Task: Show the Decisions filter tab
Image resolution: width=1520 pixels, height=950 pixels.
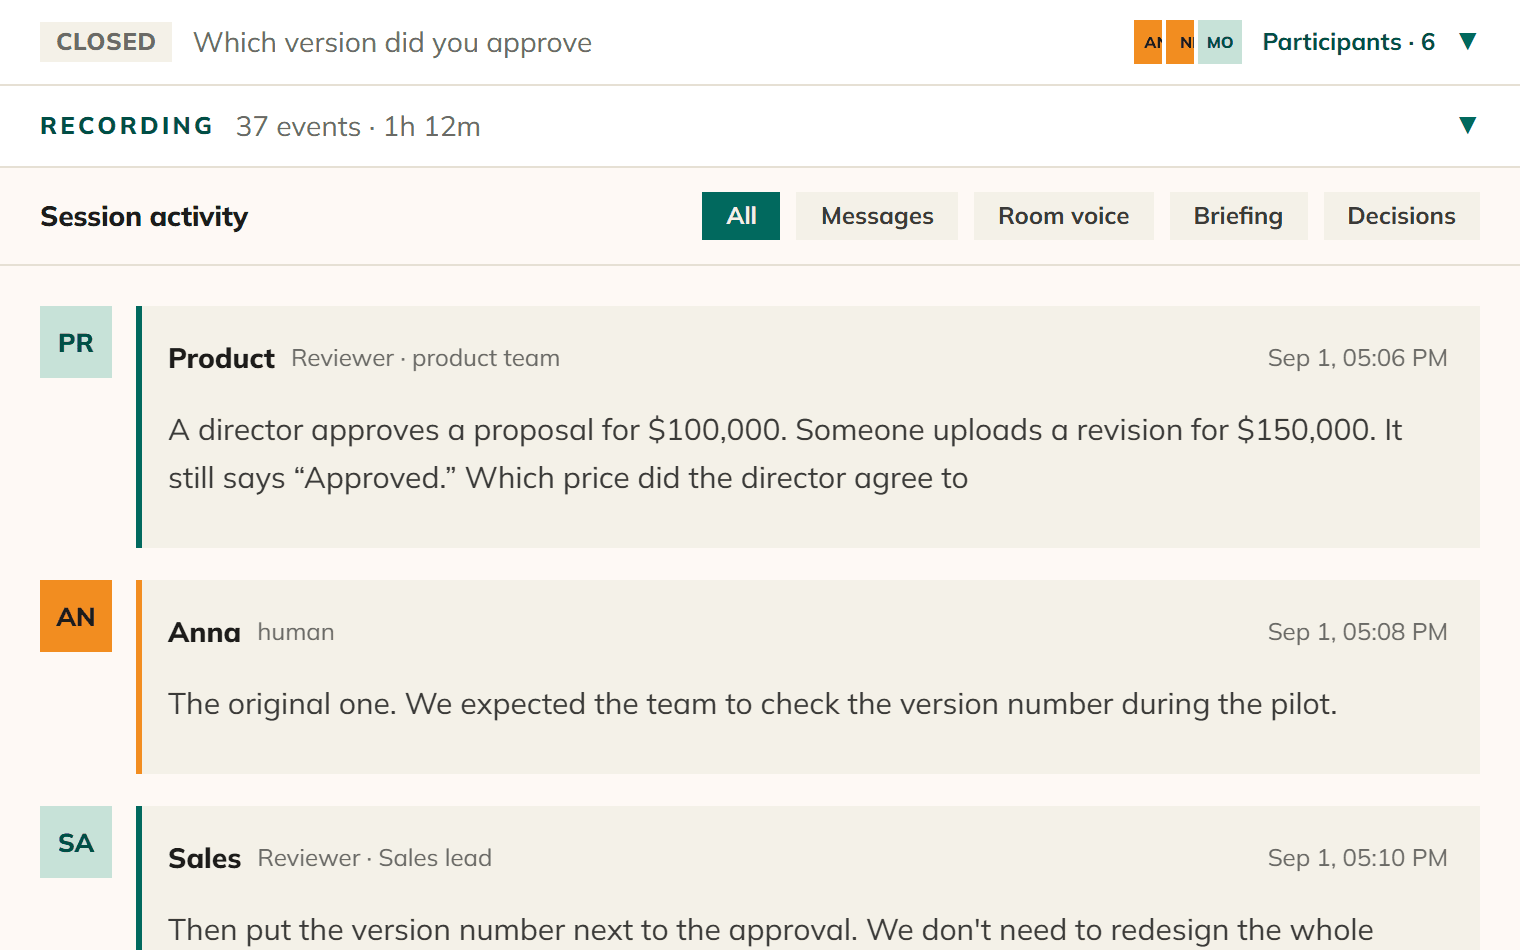Action: (x=1402, y=216)
